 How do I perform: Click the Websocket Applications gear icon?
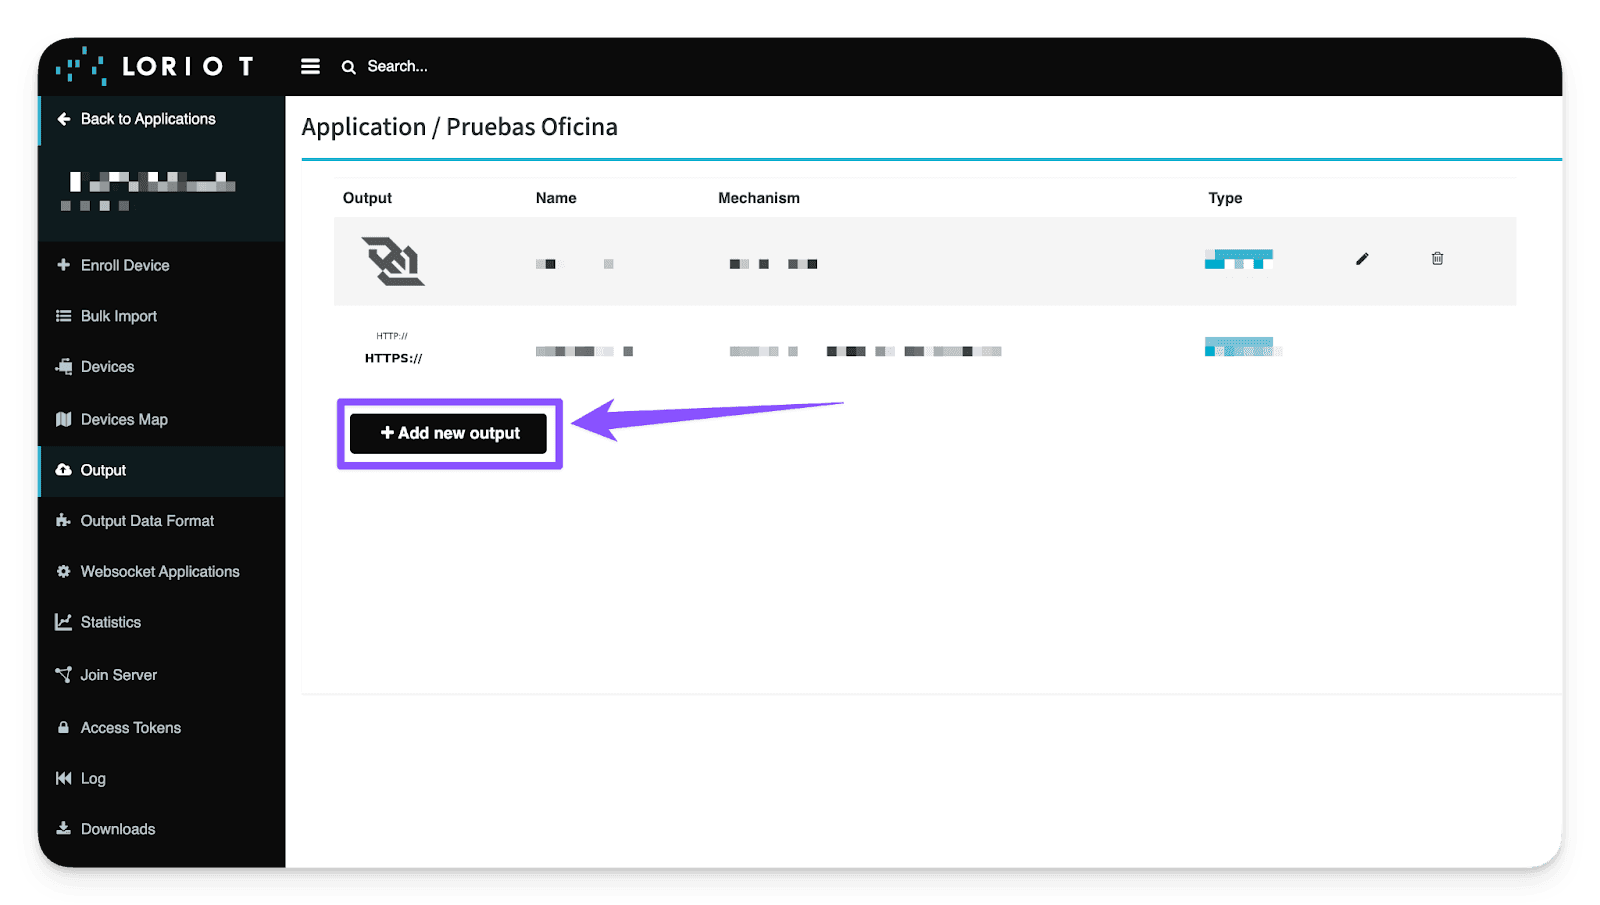click(x=64, y=571)
